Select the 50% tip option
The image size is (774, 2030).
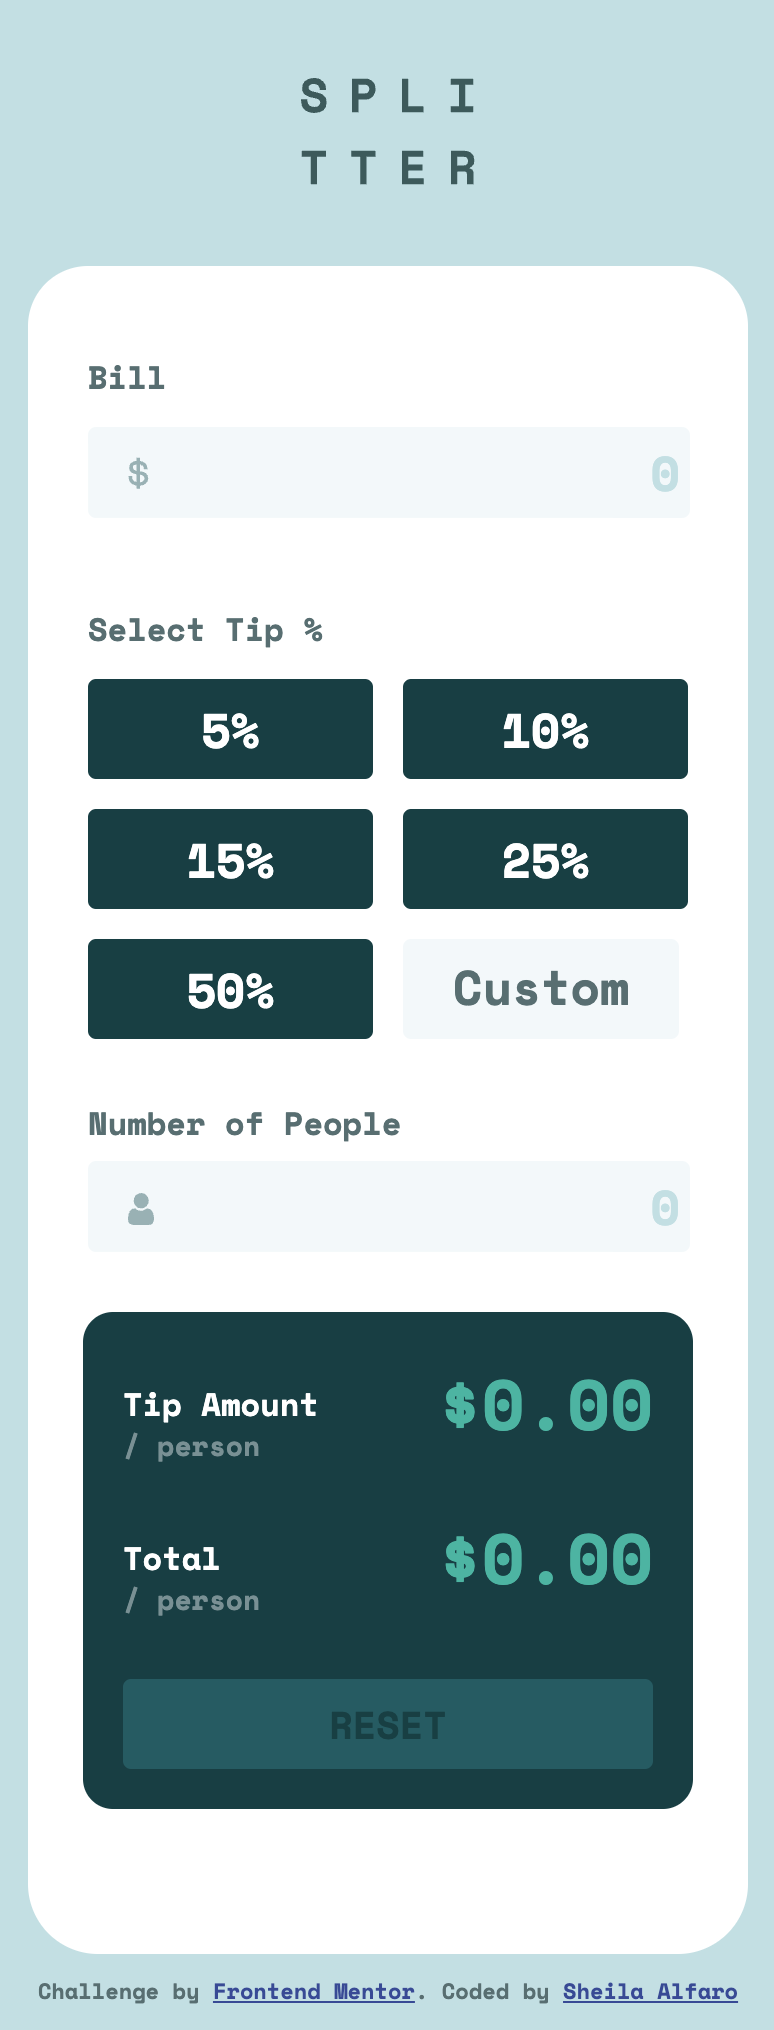230,988
